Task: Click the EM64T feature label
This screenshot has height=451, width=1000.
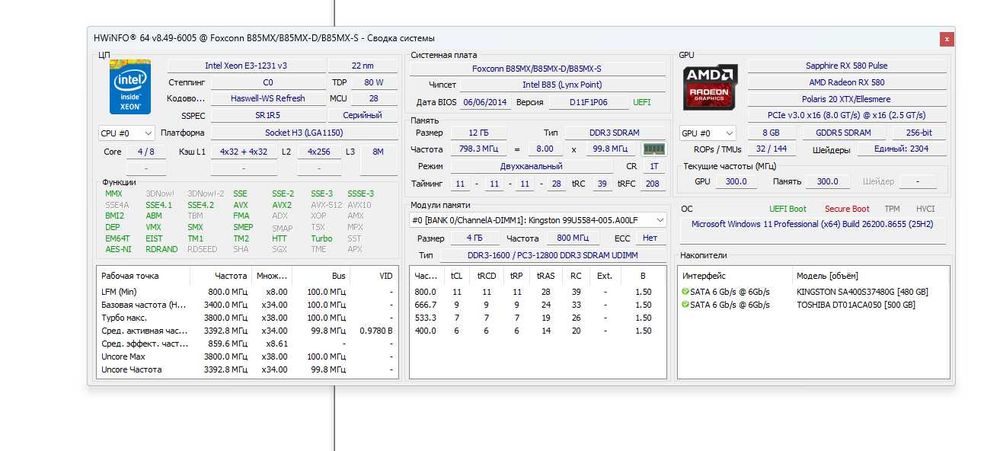Action: point(117,239)
